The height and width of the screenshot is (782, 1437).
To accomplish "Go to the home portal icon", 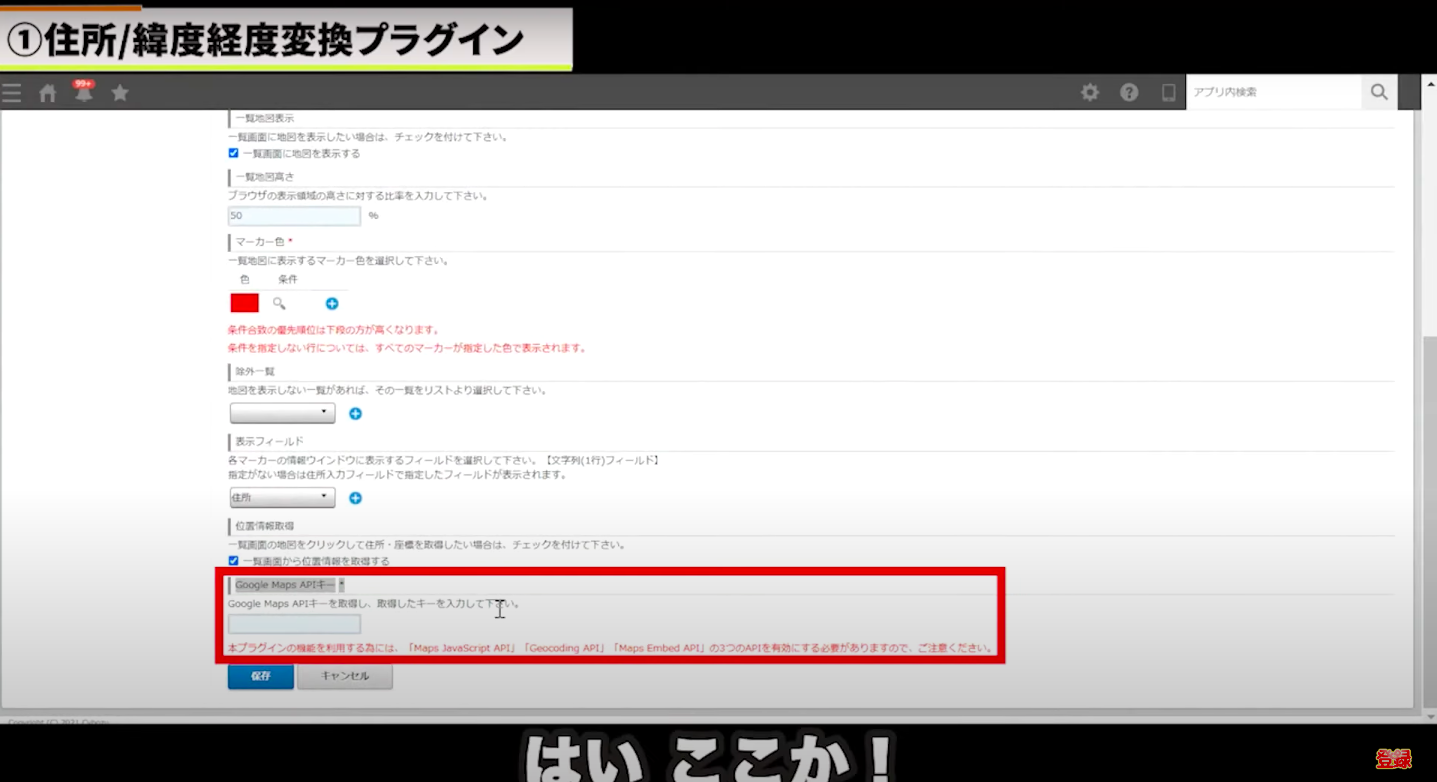I will 47,93.
